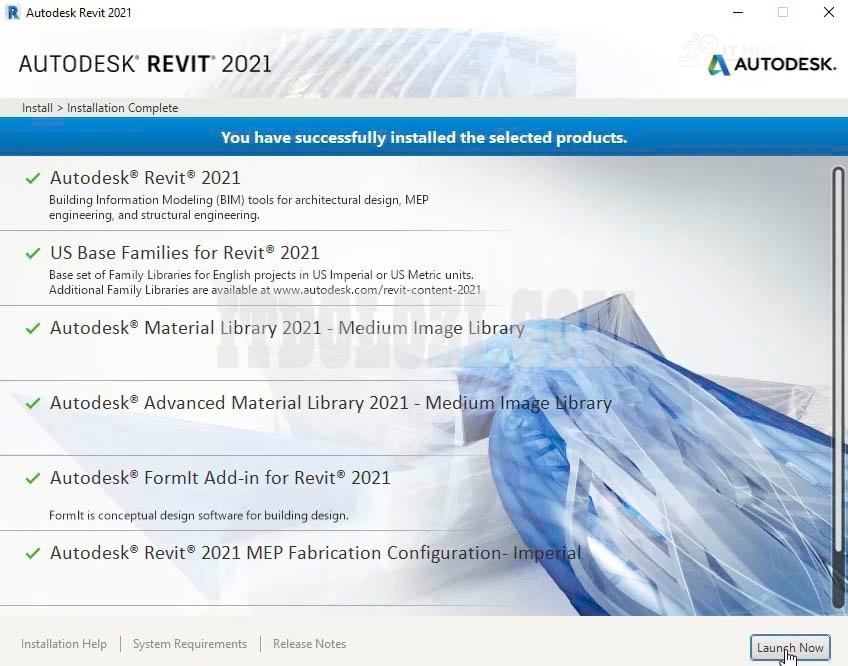Screen dimensions: 848x666
Task: Click the checkmark next to FormIt Add-in
Action: tap(33, 479)
